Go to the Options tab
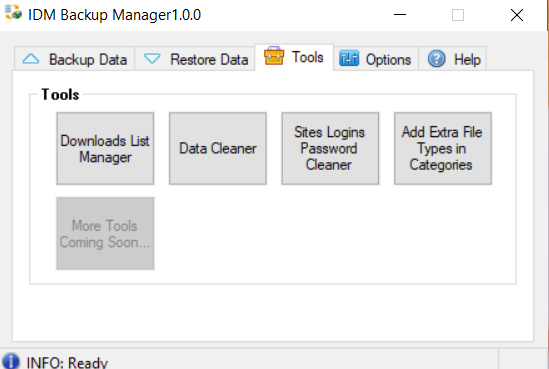The width and height of the screenshot is (549, 369). point(376,59)
